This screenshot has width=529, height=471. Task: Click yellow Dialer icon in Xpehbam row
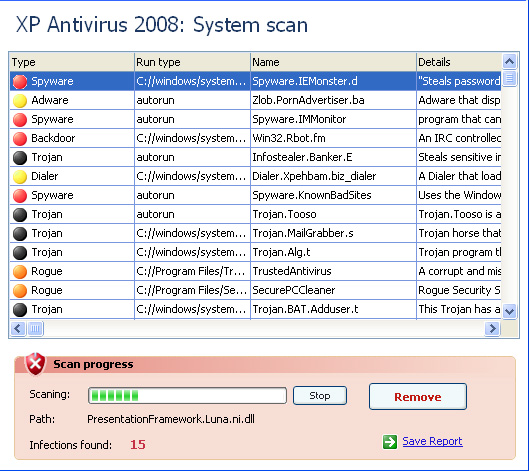20,177
